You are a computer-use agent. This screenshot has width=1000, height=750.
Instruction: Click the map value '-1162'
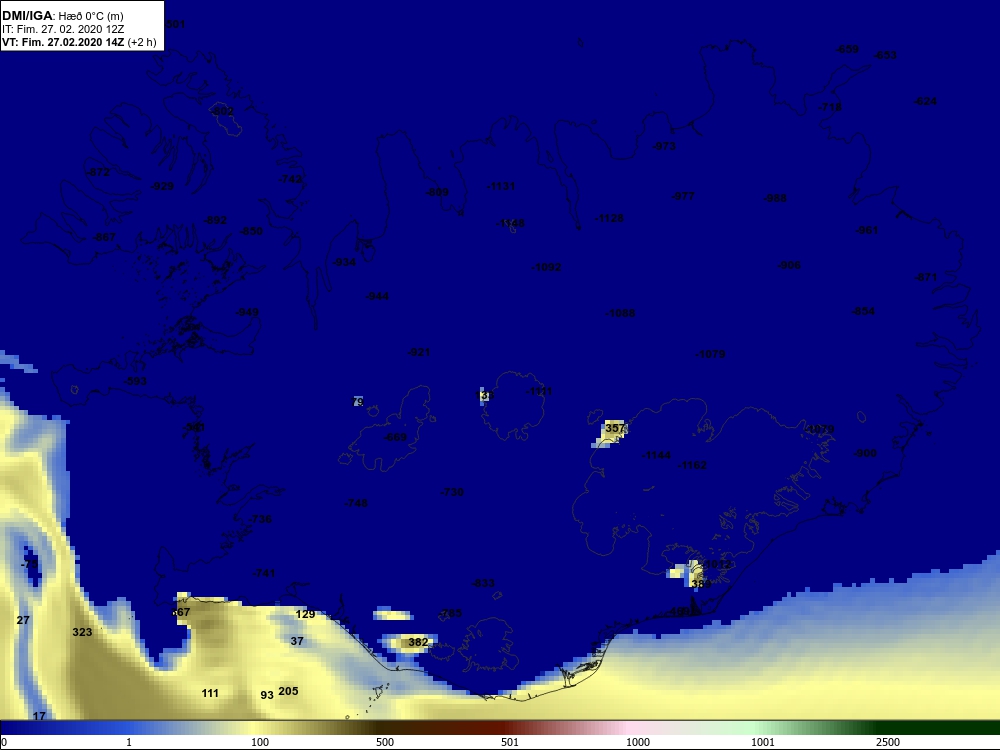tap(693, 465)
